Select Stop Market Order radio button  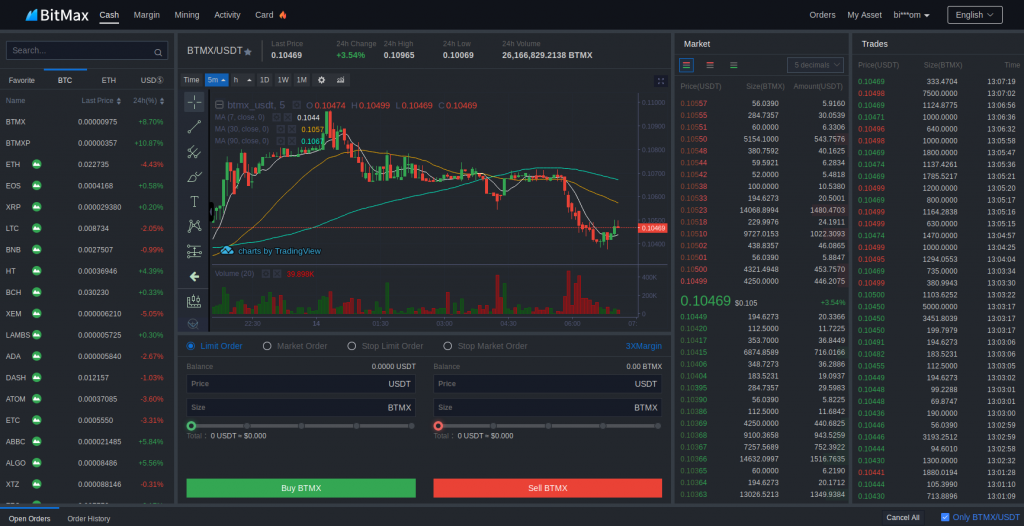pos(448,346)
